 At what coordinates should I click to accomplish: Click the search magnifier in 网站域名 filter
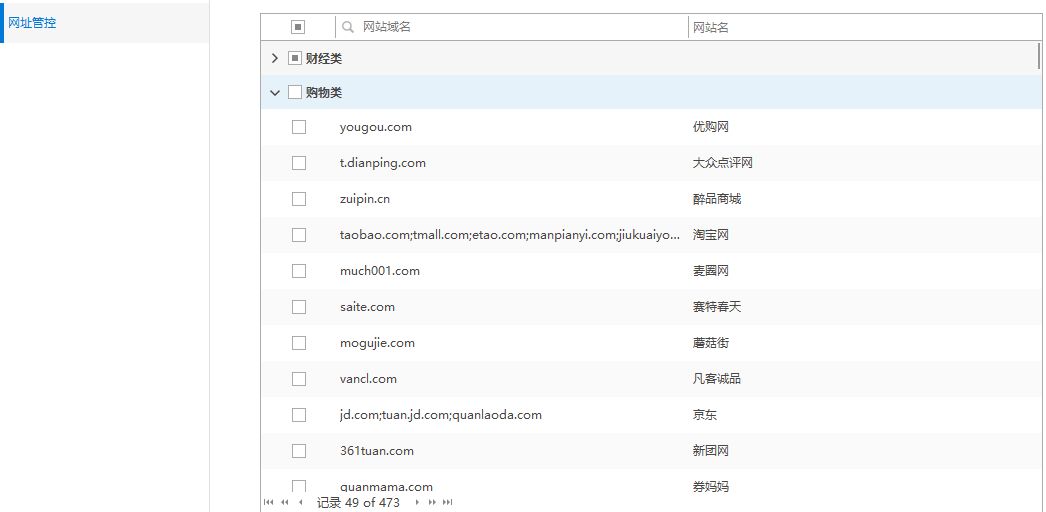pyautogui.click(x=348, y=27)
